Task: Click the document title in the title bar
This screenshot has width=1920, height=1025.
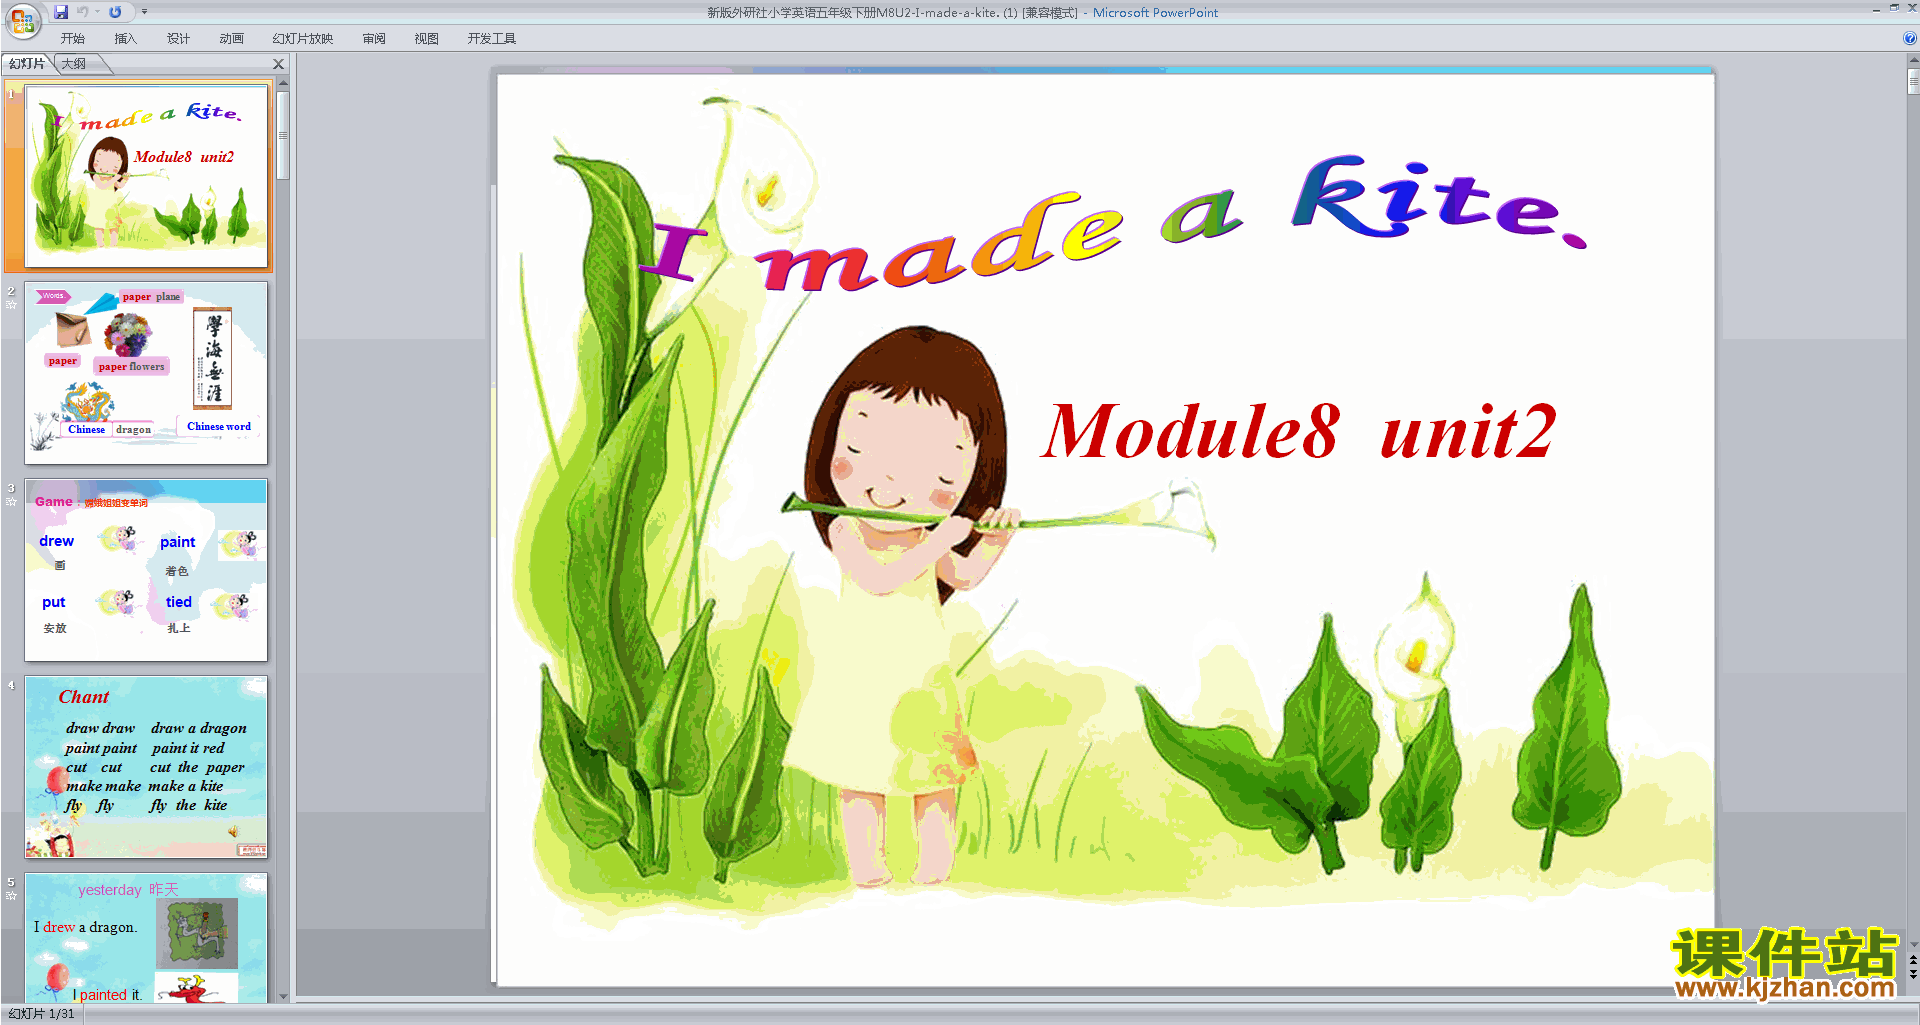Action: click(x=962, y=13)
